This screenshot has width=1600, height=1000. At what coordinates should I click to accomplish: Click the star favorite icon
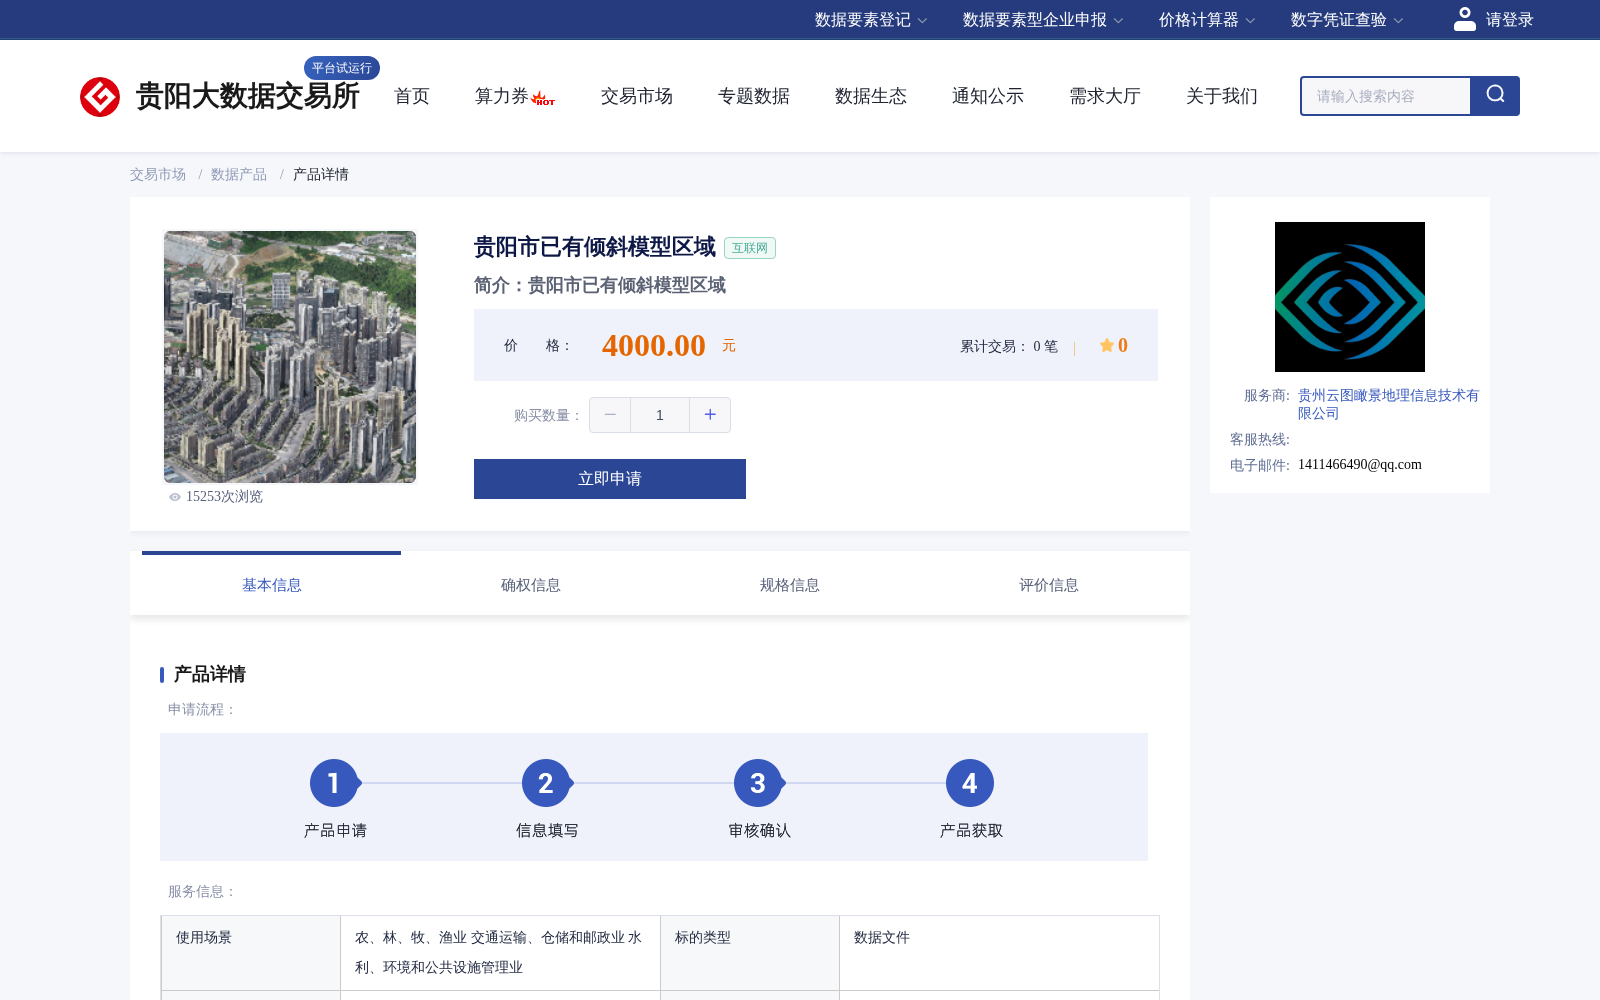point(1106,345)
